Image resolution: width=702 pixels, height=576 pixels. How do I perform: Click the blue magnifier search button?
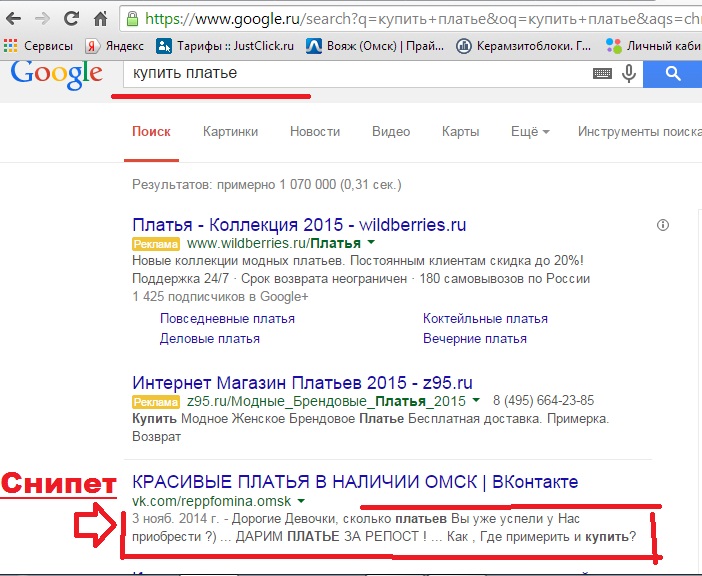(672, 74)
